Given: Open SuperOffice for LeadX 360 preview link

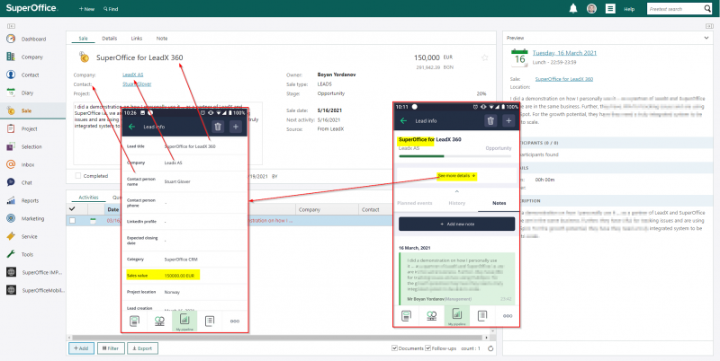Looking at the screenshot, I should coord(564,79).
